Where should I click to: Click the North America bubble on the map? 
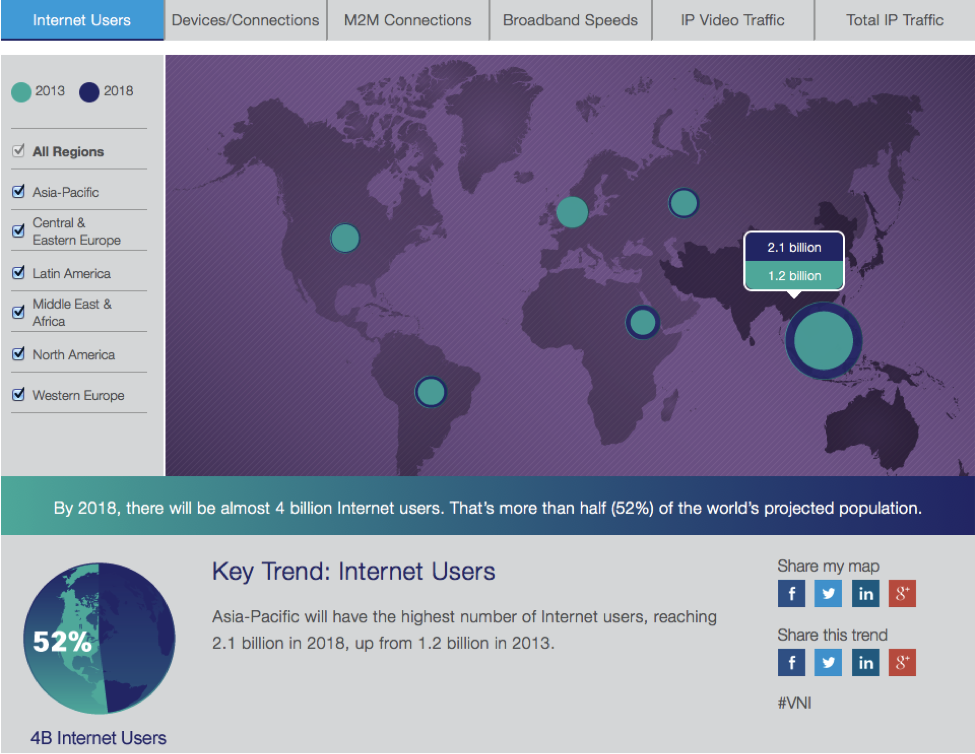[x=344, y=238]
